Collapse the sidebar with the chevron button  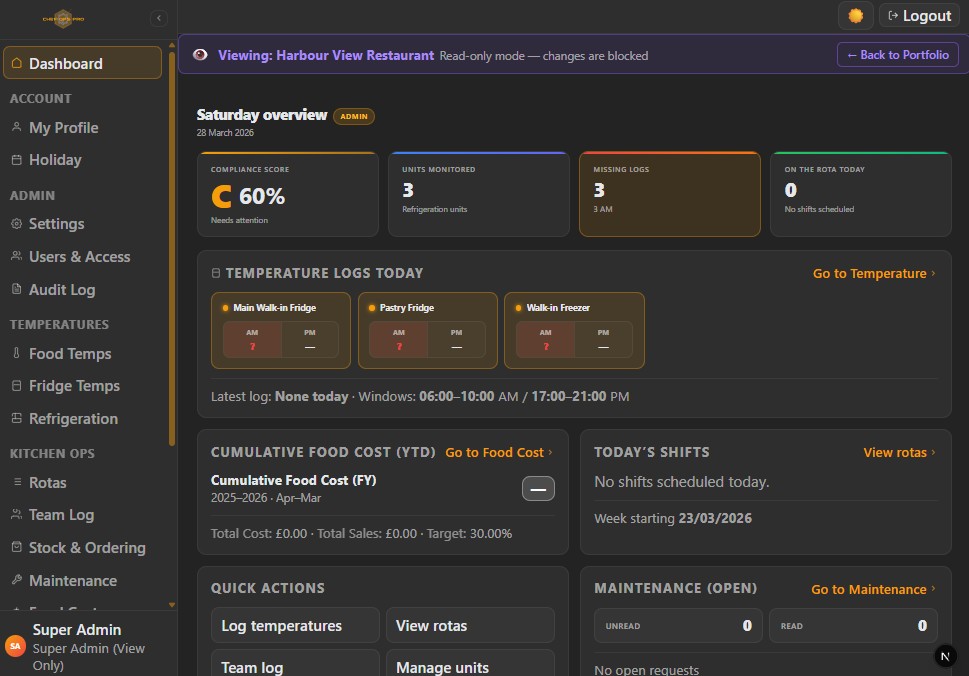pos(159,18)
